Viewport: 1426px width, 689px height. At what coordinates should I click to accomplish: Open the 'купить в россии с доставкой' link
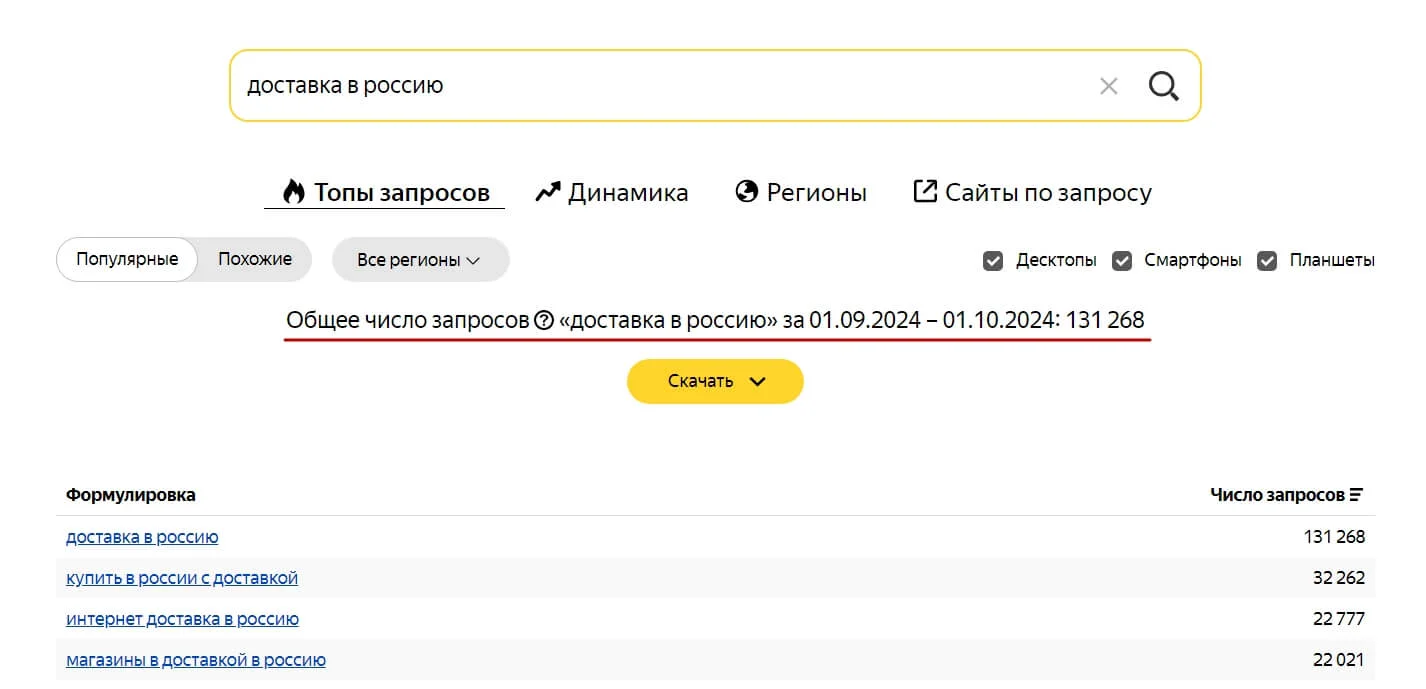click(x=182, y=578)
